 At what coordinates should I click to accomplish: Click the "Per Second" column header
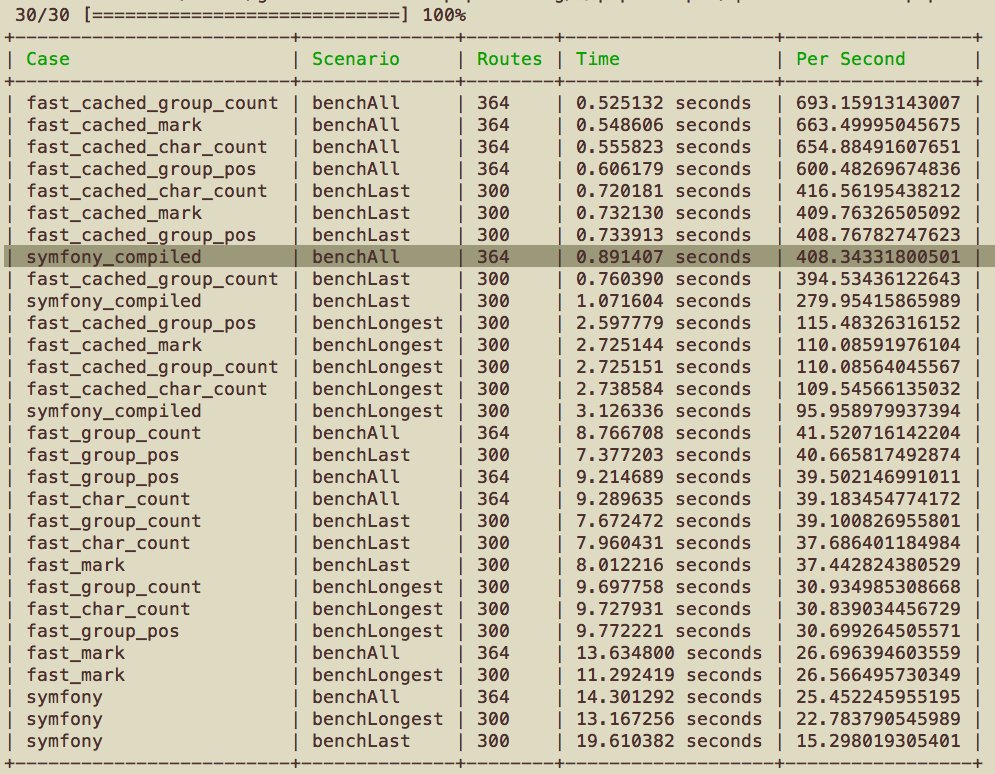(850, 59)
